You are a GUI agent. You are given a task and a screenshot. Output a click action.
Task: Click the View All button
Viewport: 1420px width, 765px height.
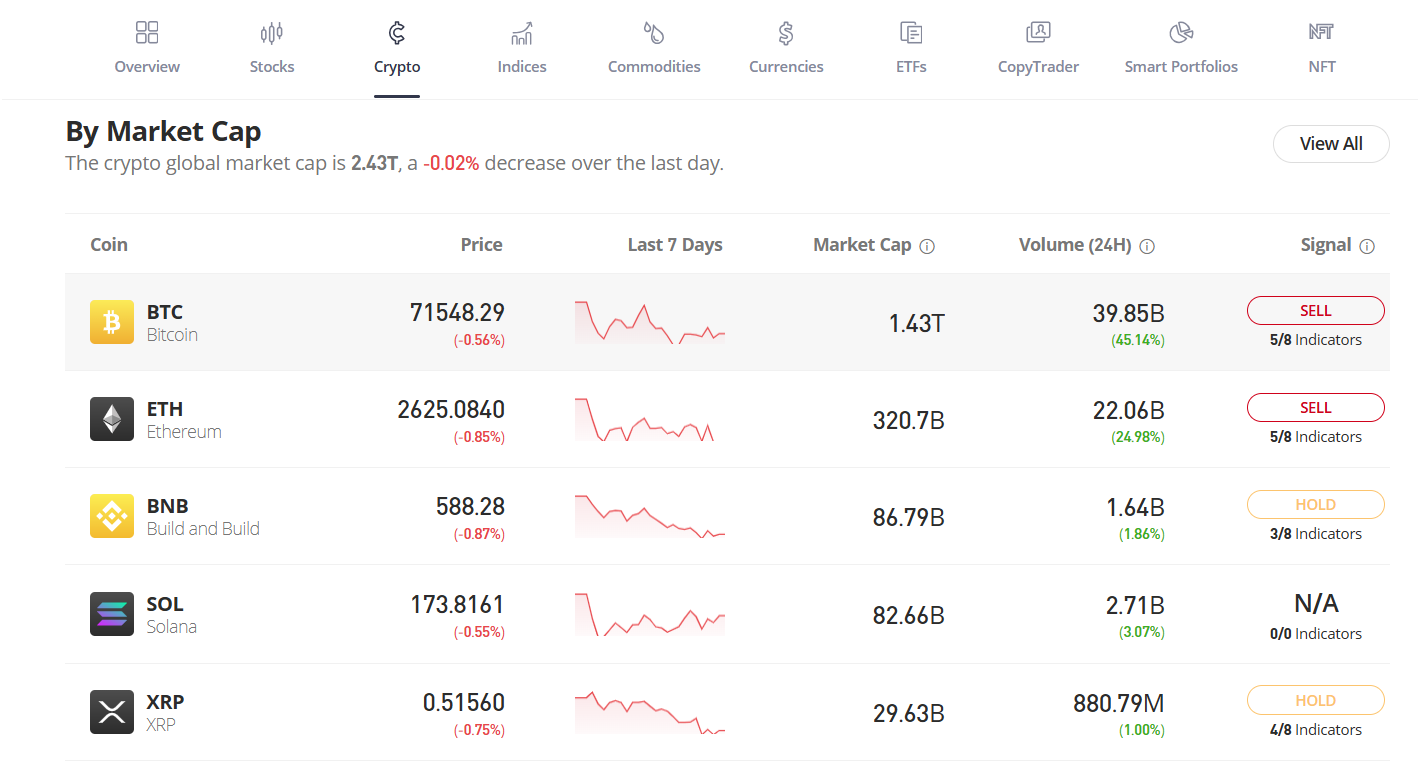1331,144
